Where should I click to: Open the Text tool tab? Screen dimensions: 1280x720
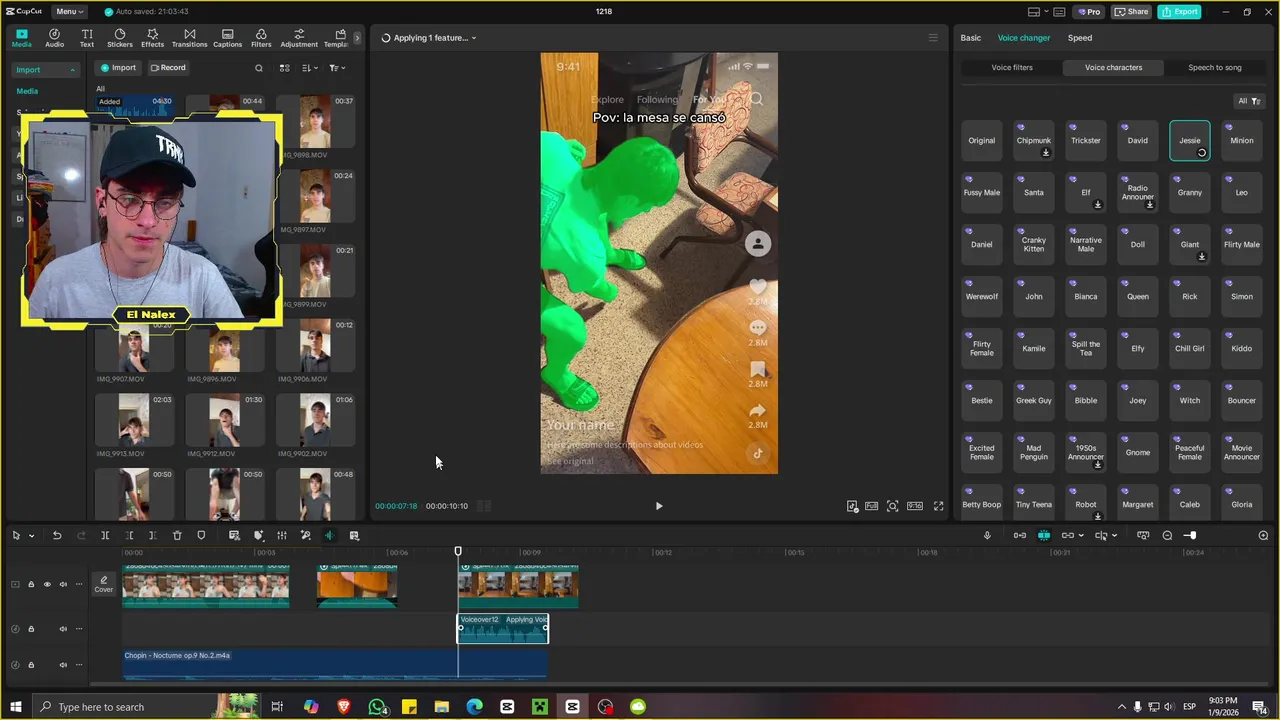87,38
